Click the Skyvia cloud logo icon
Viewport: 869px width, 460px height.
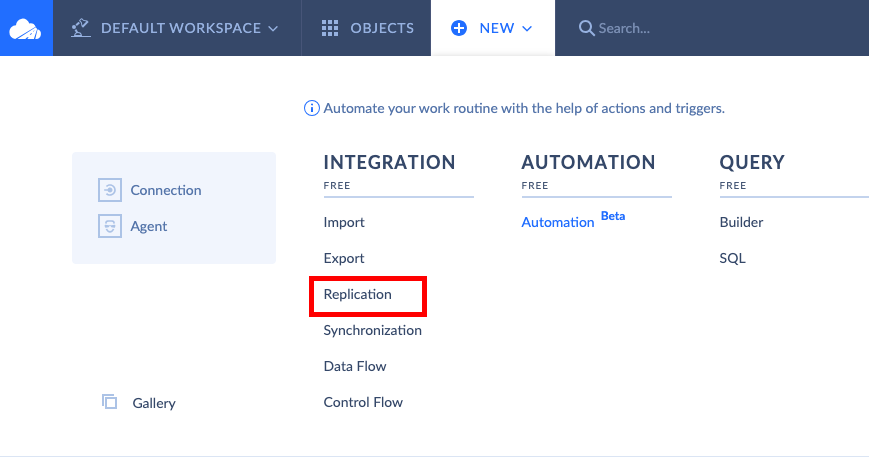click(25, 29)
